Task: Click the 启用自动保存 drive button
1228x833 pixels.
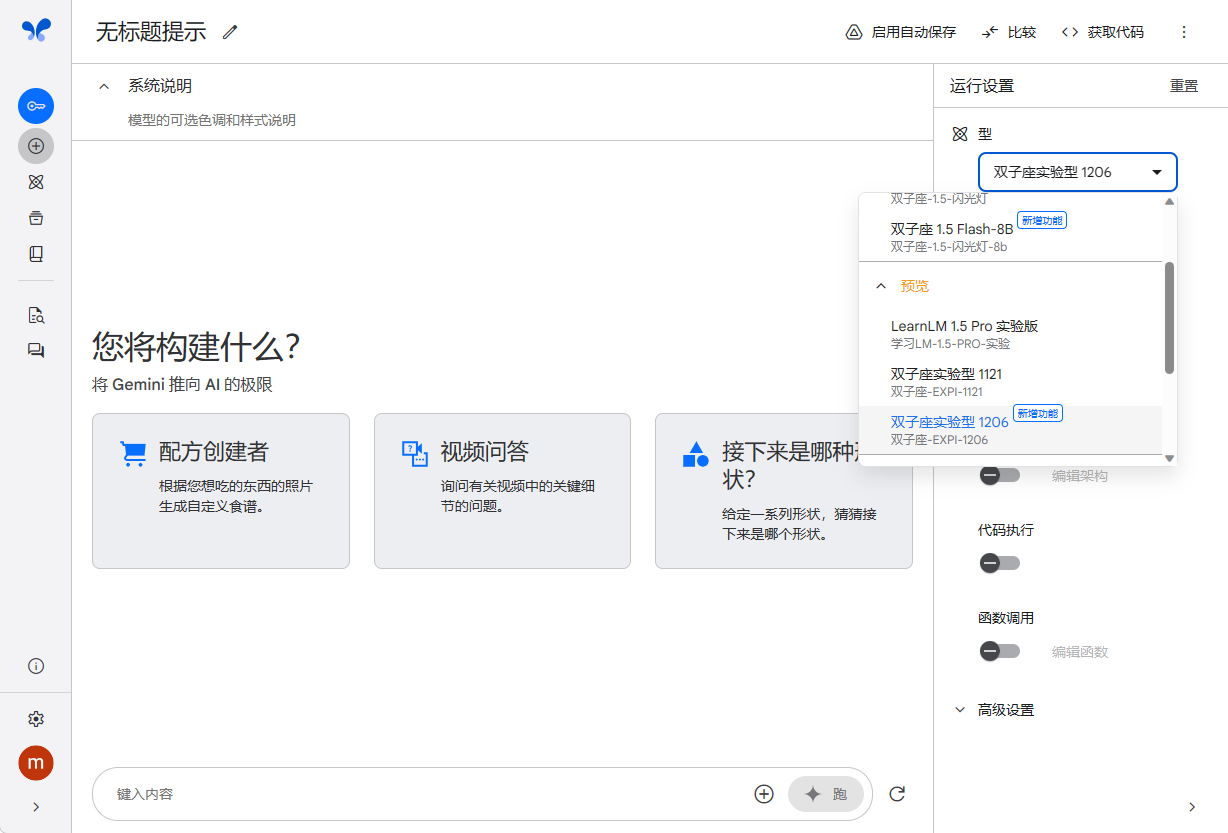Action: [901, 32]
